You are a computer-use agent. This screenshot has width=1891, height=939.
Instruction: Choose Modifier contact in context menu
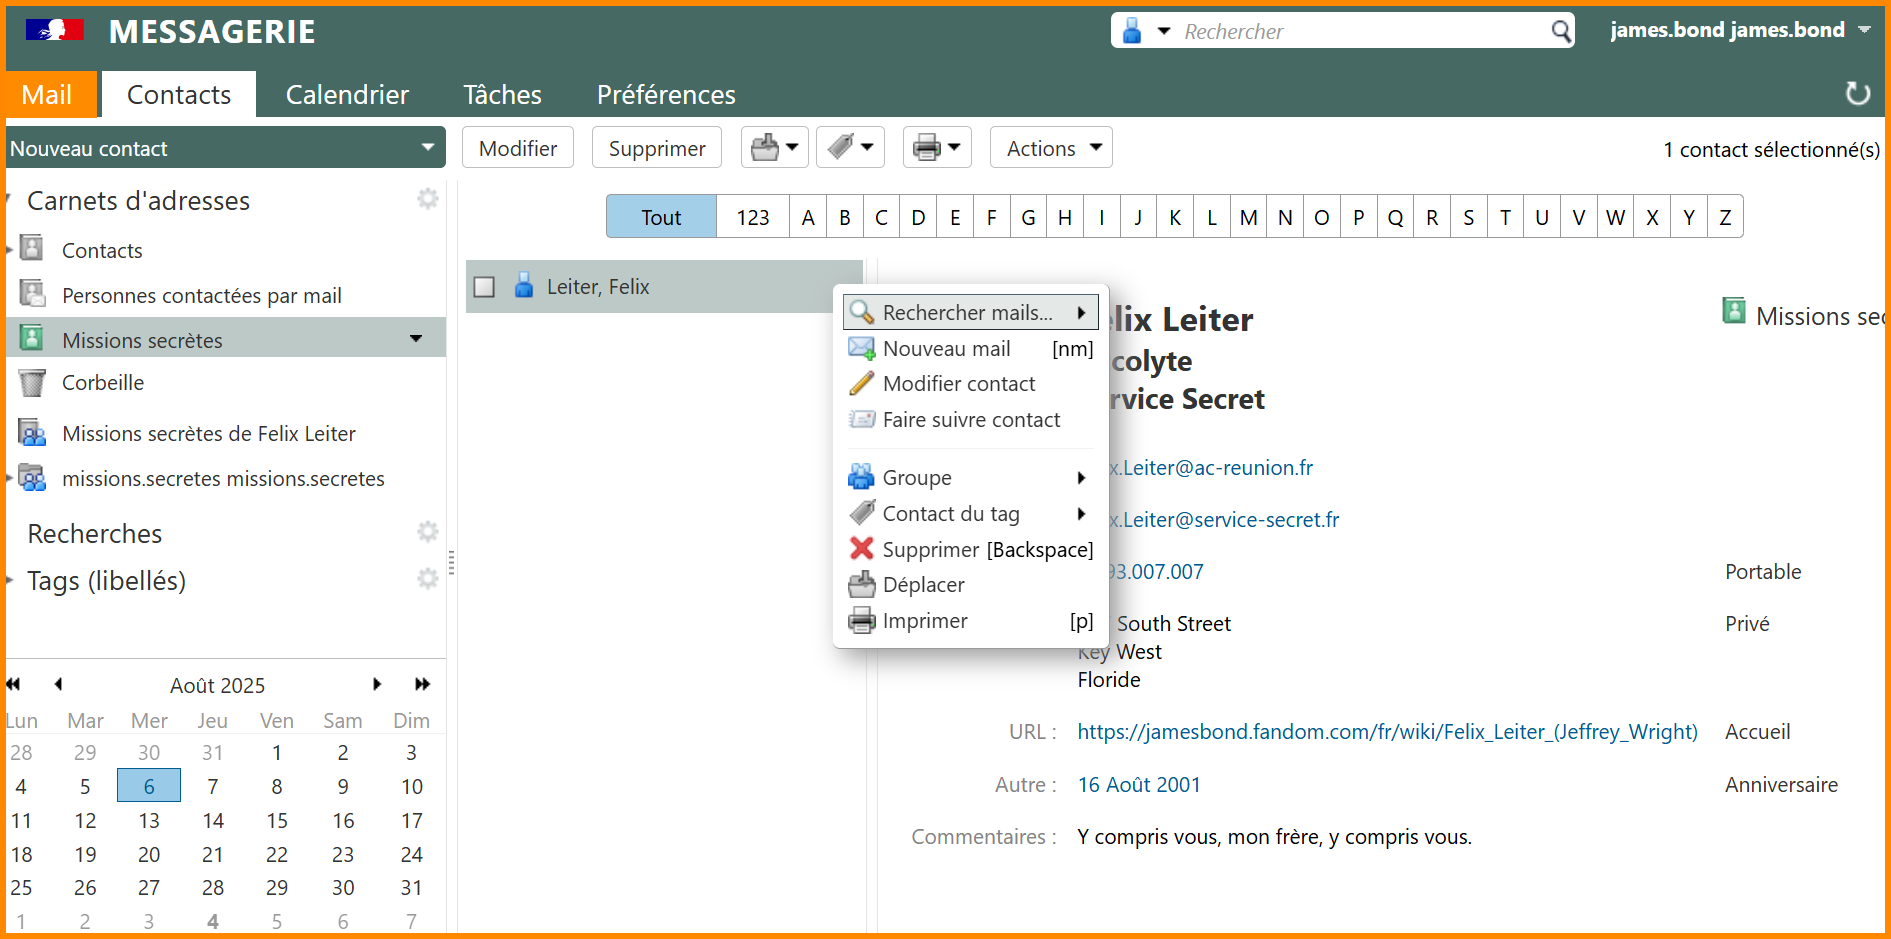958,384
